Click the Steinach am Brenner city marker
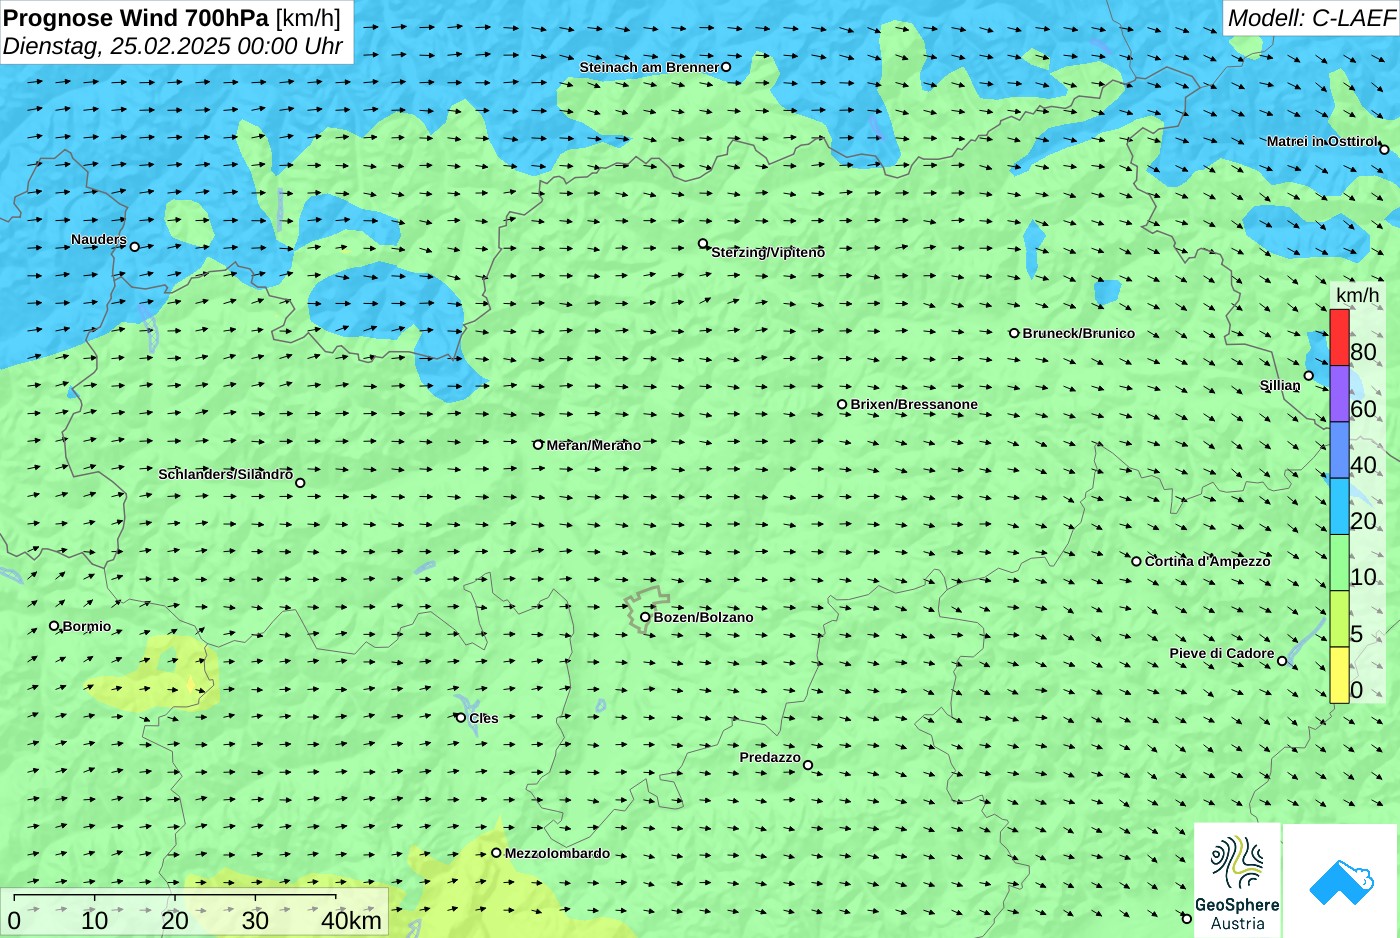Image resolution: width=1400 pixels, height=938 pixels. [x=726, y=67]
